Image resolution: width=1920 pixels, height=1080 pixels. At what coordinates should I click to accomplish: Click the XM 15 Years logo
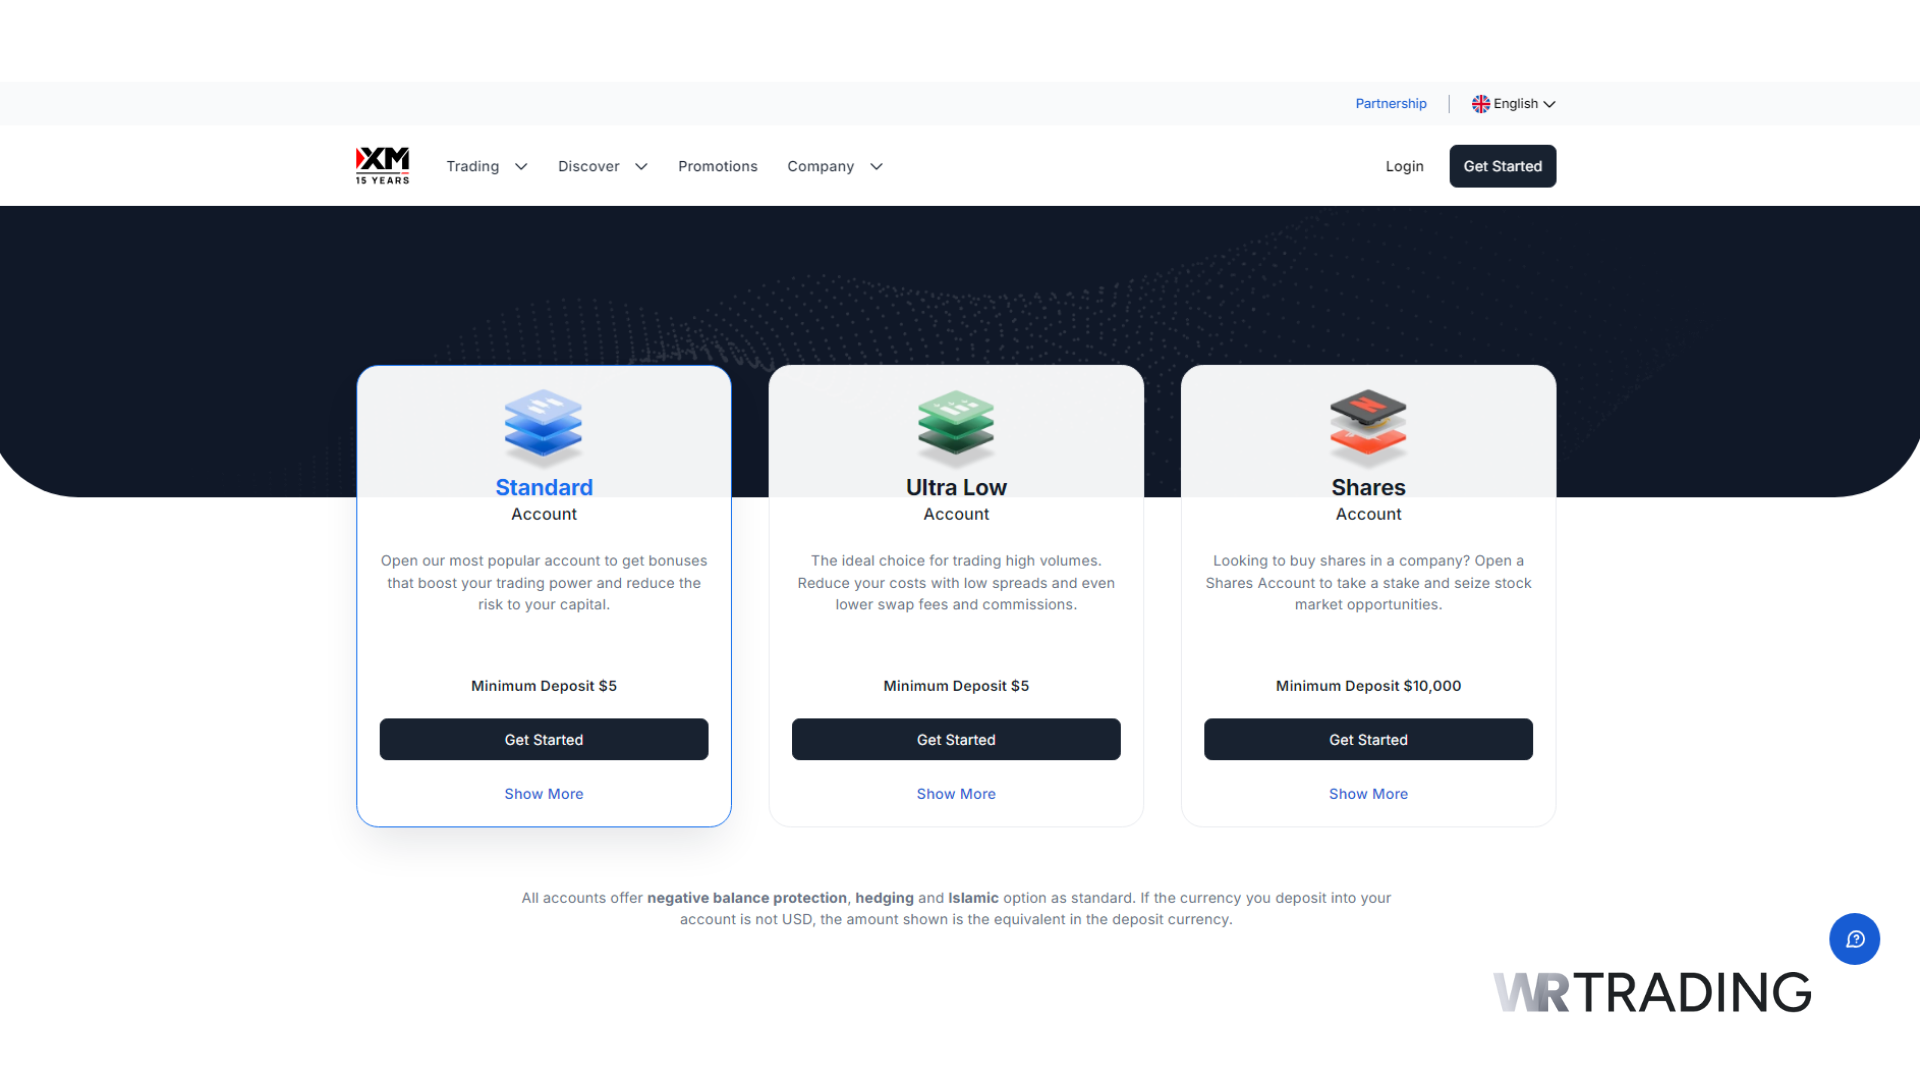pos(382,165)
